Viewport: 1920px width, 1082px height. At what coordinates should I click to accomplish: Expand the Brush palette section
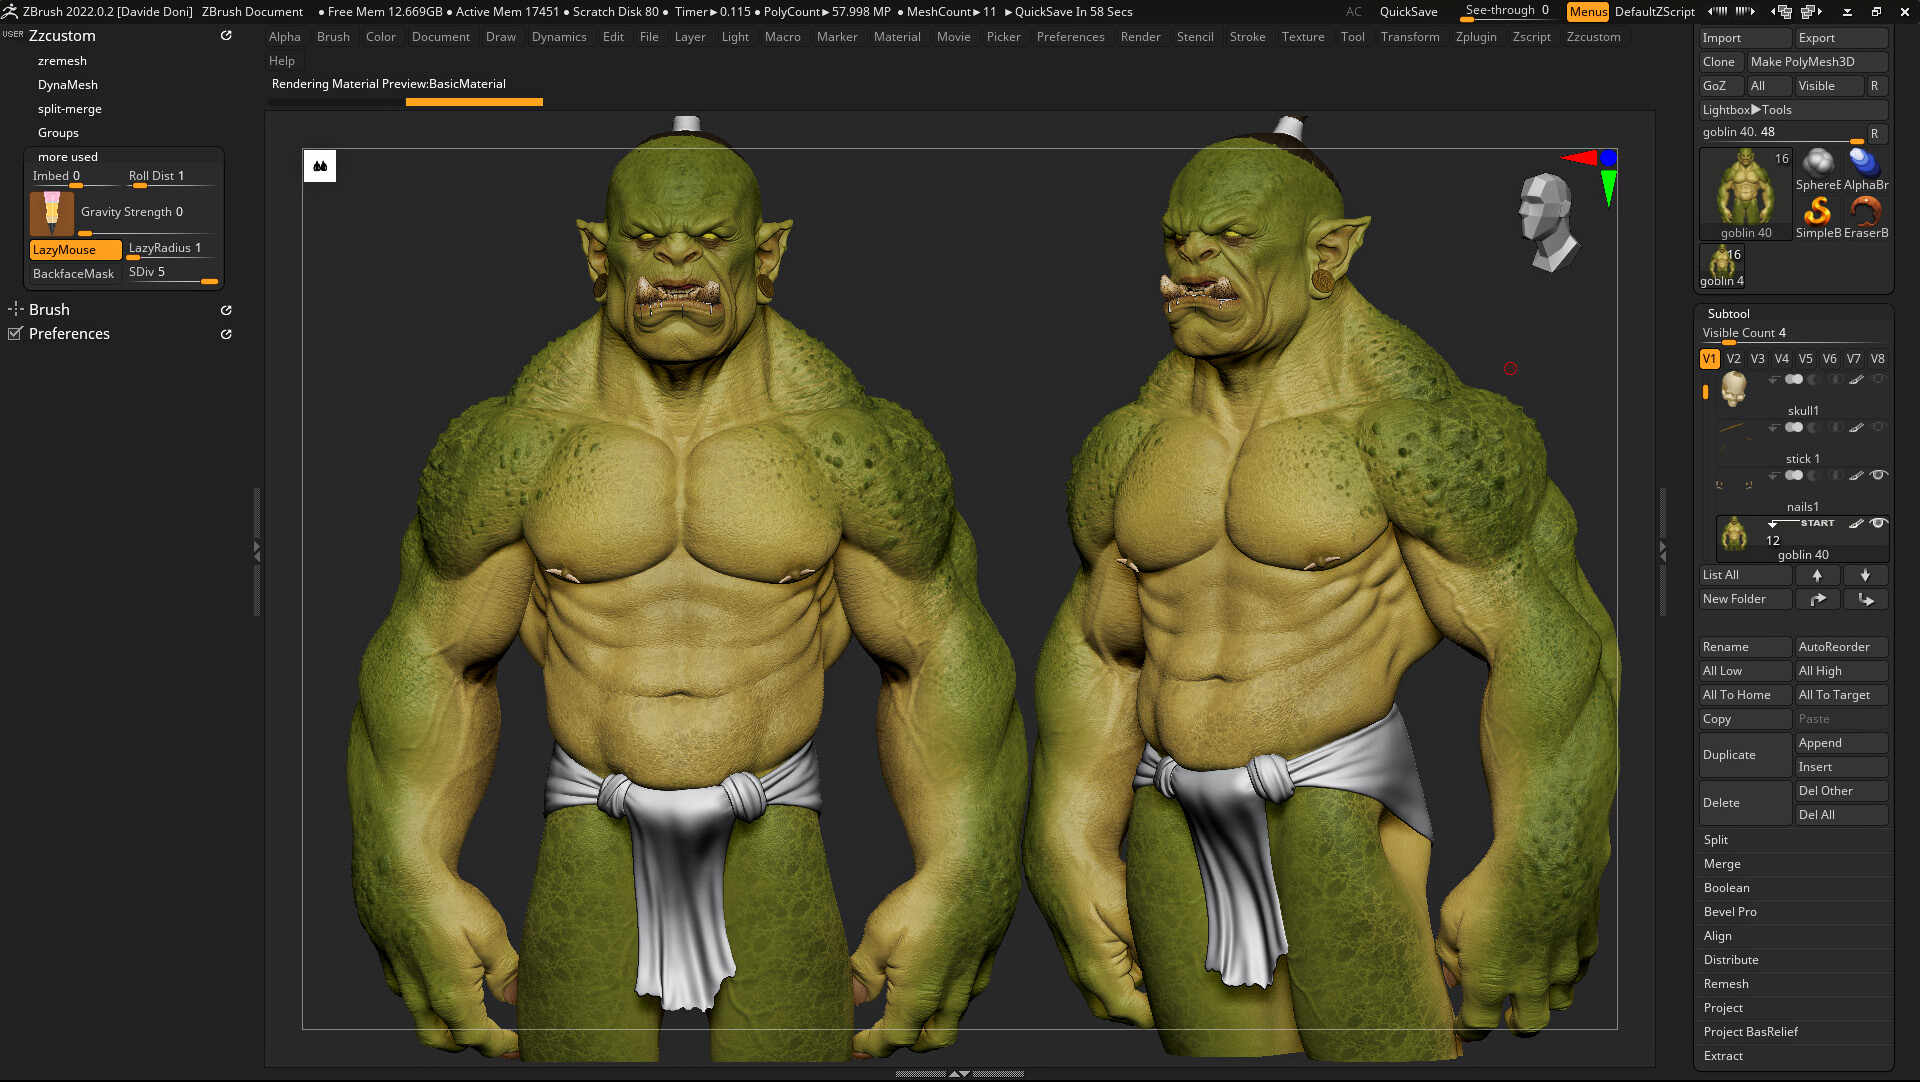[x=49, y=310]
